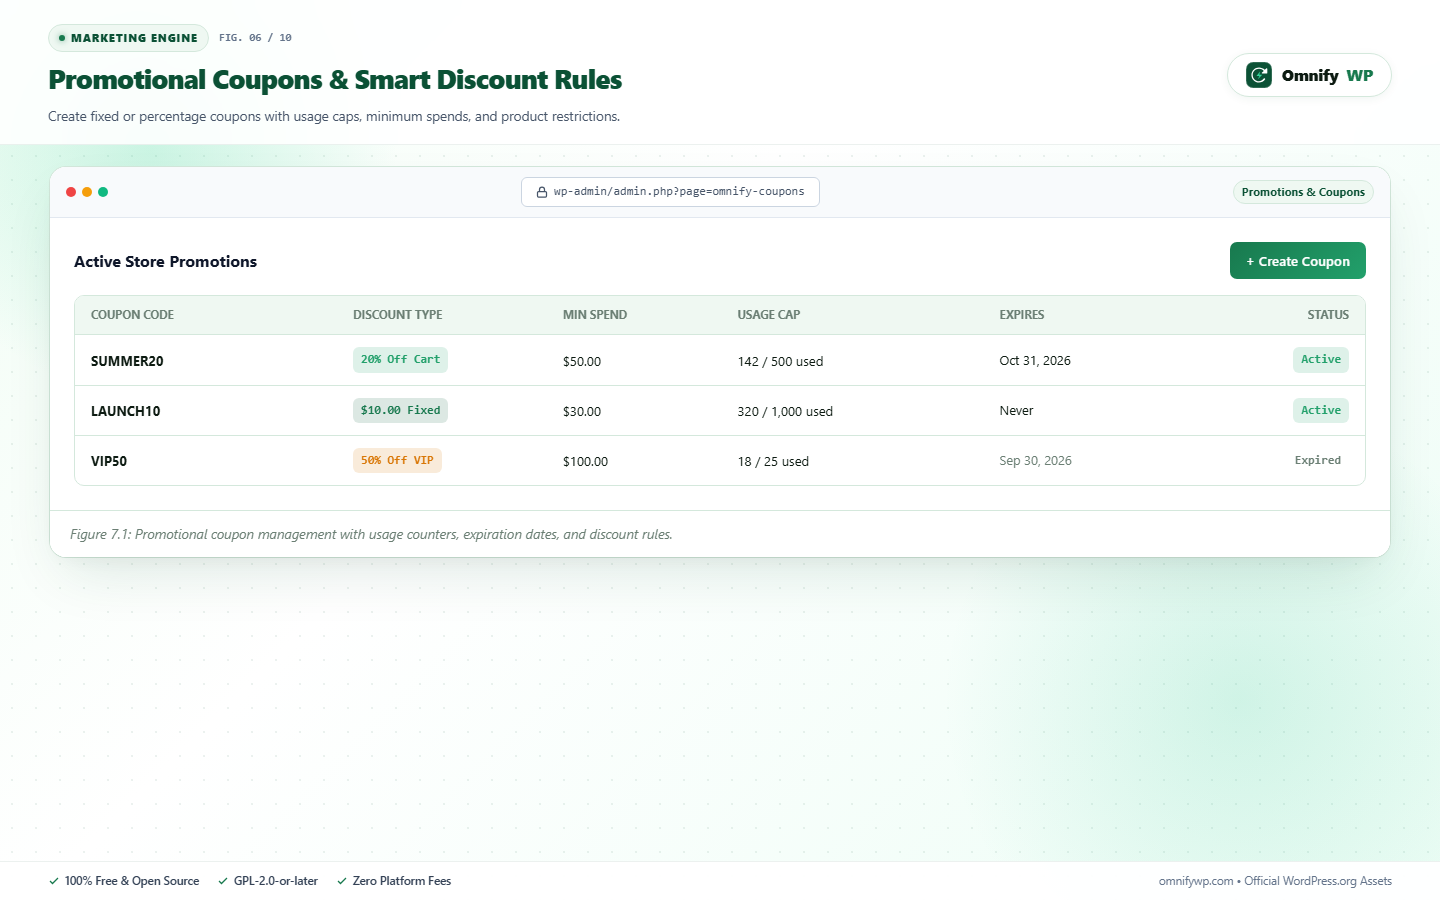Click the Oct 31, 2026 expiry date
This screenshot has width=1440, height=900.
[1035, 361]
